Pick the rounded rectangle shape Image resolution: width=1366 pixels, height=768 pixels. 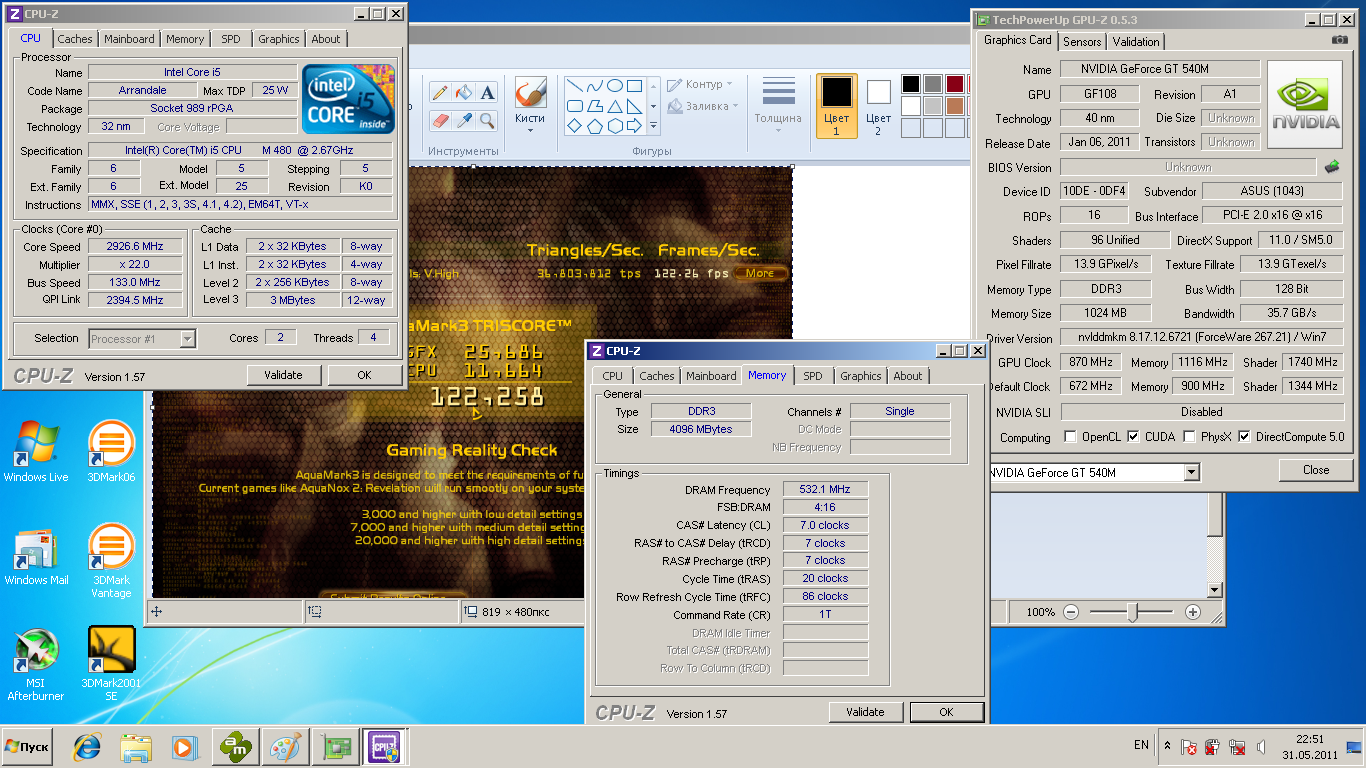coord(575,106)
